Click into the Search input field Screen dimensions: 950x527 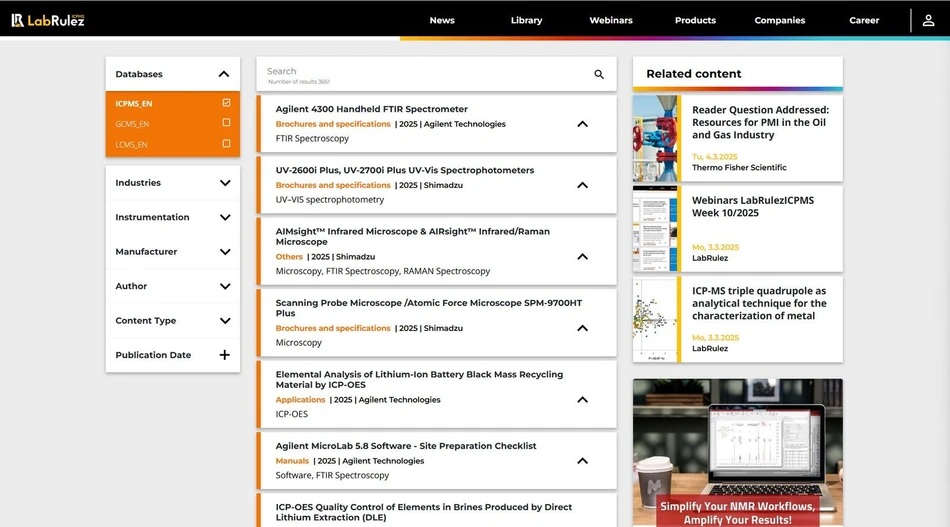427,75
